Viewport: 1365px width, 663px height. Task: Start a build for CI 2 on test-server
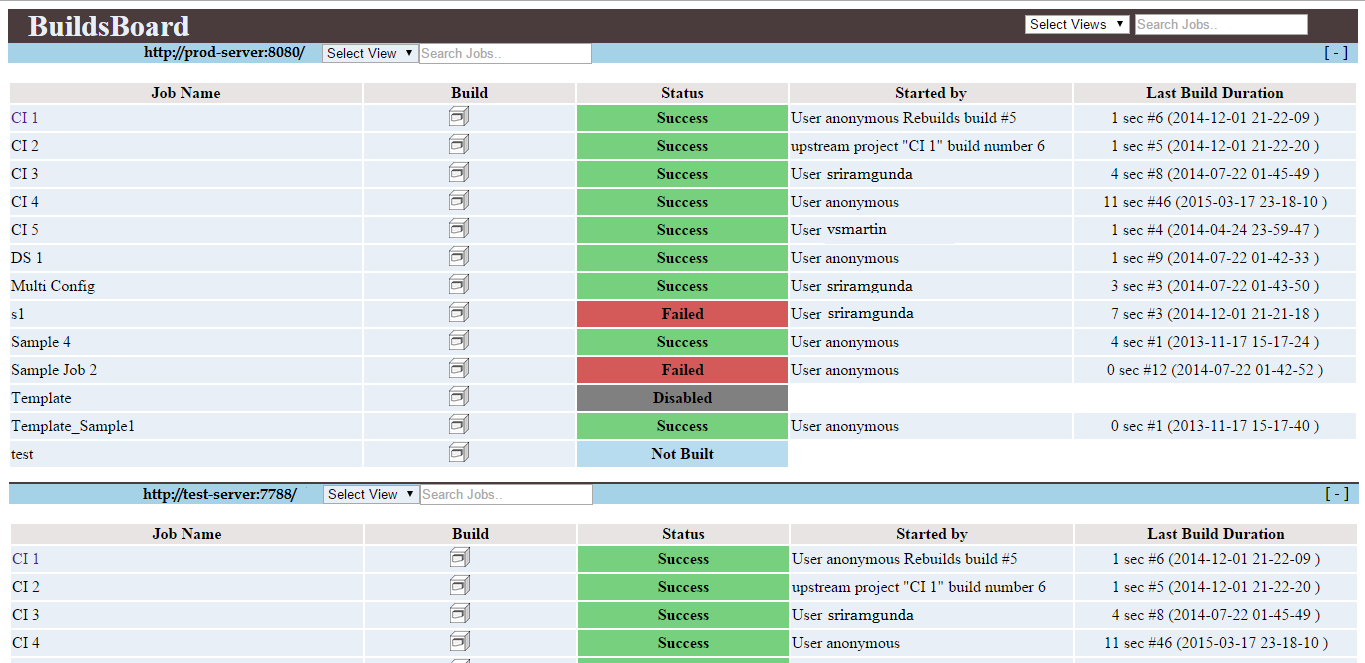coord(459,585)
